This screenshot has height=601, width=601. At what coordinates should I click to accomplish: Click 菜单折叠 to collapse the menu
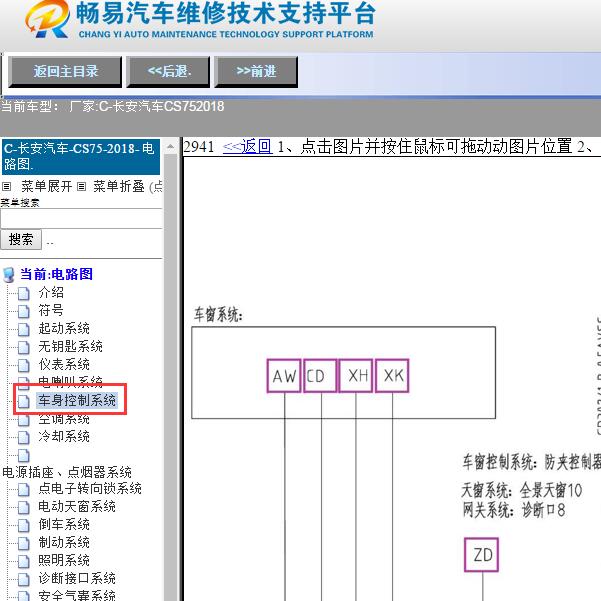click(119, 187)
